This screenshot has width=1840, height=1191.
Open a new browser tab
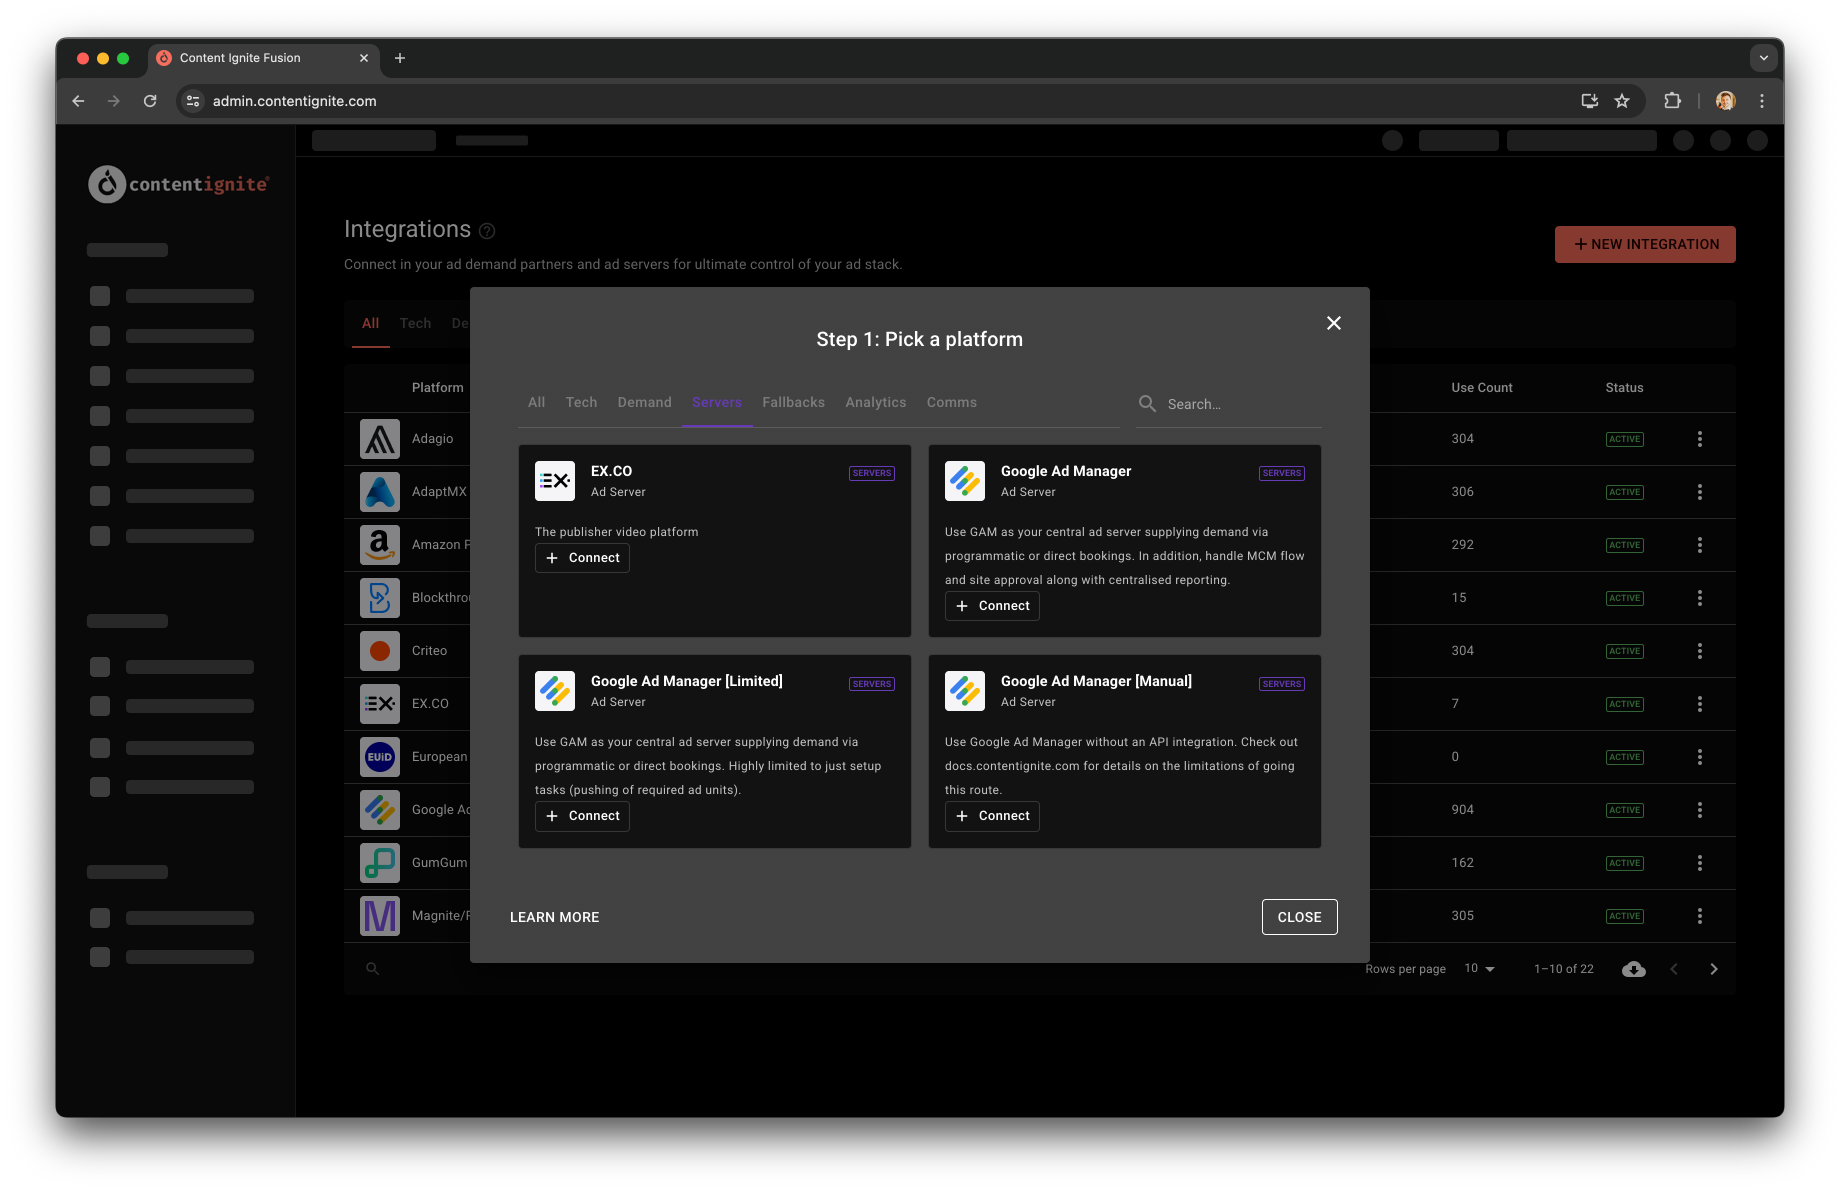400,58
